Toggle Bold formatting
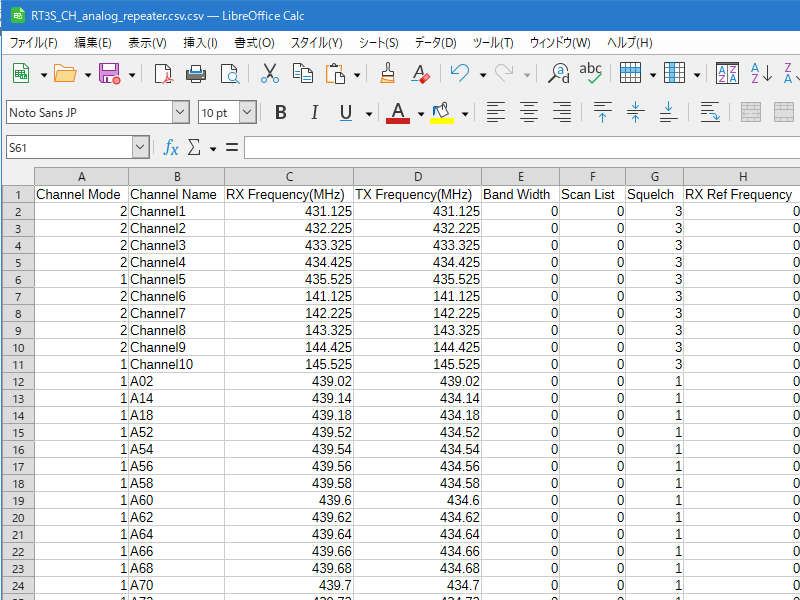The height and width of the screenshot is (600, 800). pos(281,112)
